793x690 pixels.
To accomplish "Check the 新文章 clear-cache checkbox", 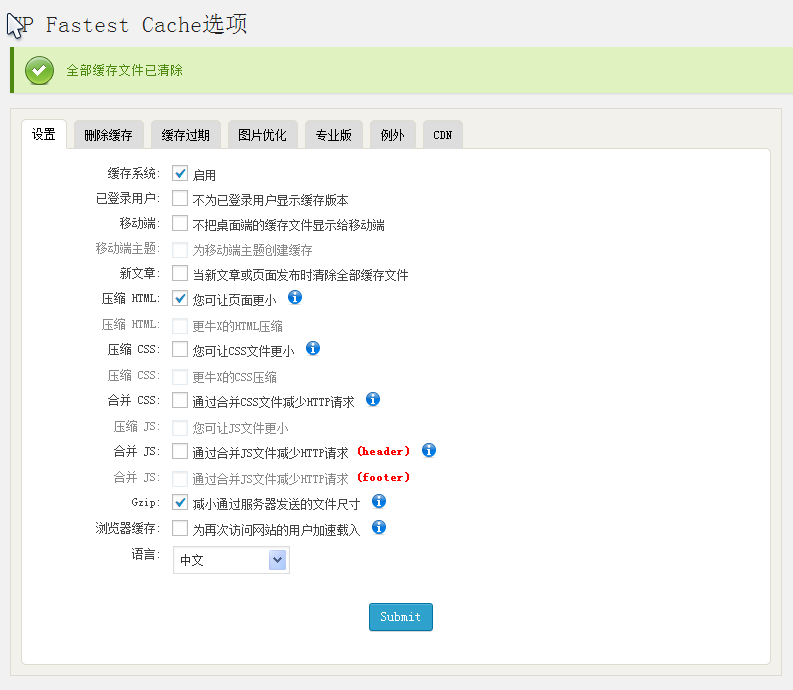I will [x=180, y=273].
